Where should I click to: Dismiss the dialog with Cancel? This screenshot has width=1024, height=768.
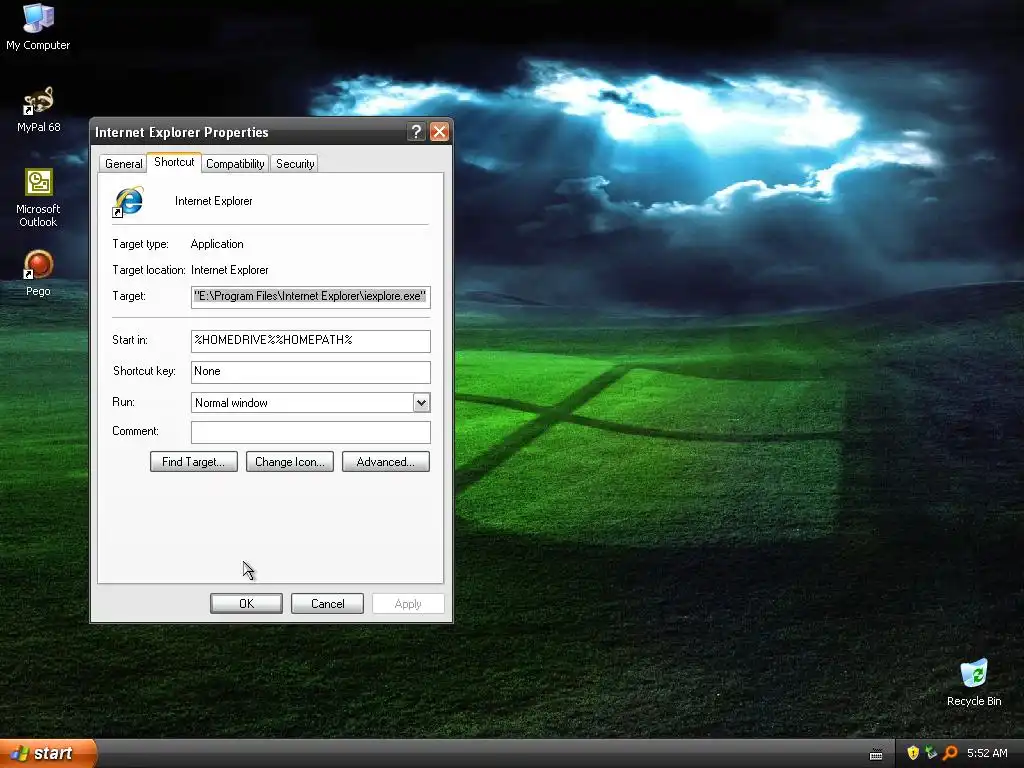pyautogui.click(x=327, y=603)
